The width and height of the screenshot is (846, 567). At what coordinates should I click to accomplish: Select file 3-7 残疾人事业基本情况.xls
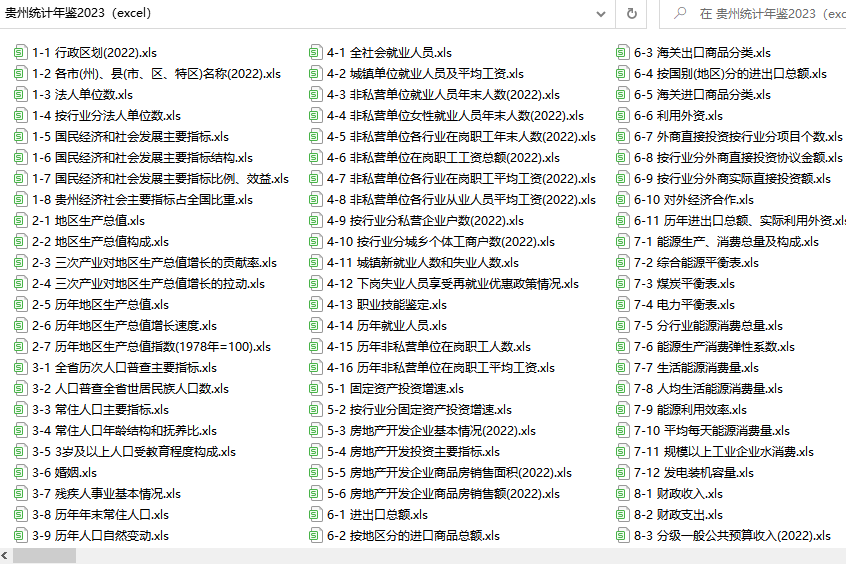point(98,494)
